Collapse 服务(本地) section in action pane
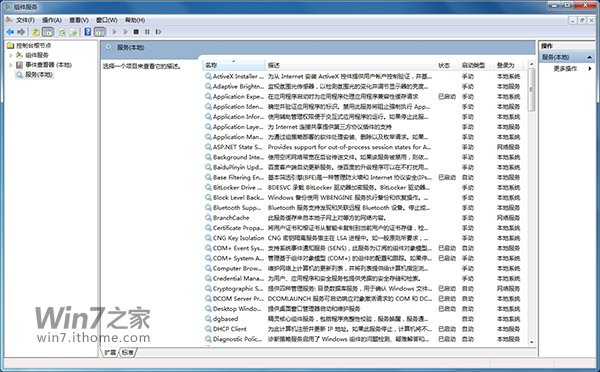Screen dimensions: 600x372 (589, 57)
